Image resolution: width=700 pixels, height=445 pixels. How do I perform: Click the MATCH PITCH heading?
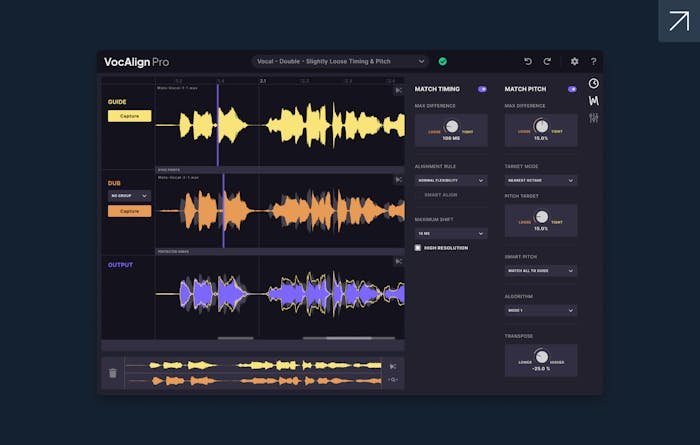pyautogui.click(x=525, y=89)
